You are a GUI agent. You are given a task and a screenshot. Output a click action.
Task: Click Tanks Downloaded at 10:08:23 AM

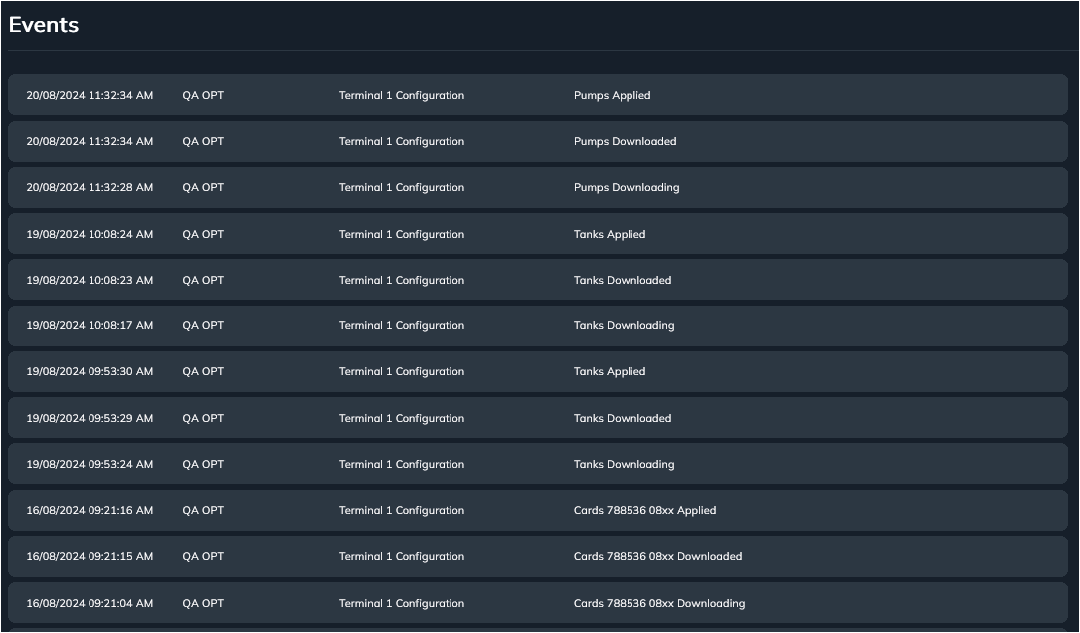point(622,280)
